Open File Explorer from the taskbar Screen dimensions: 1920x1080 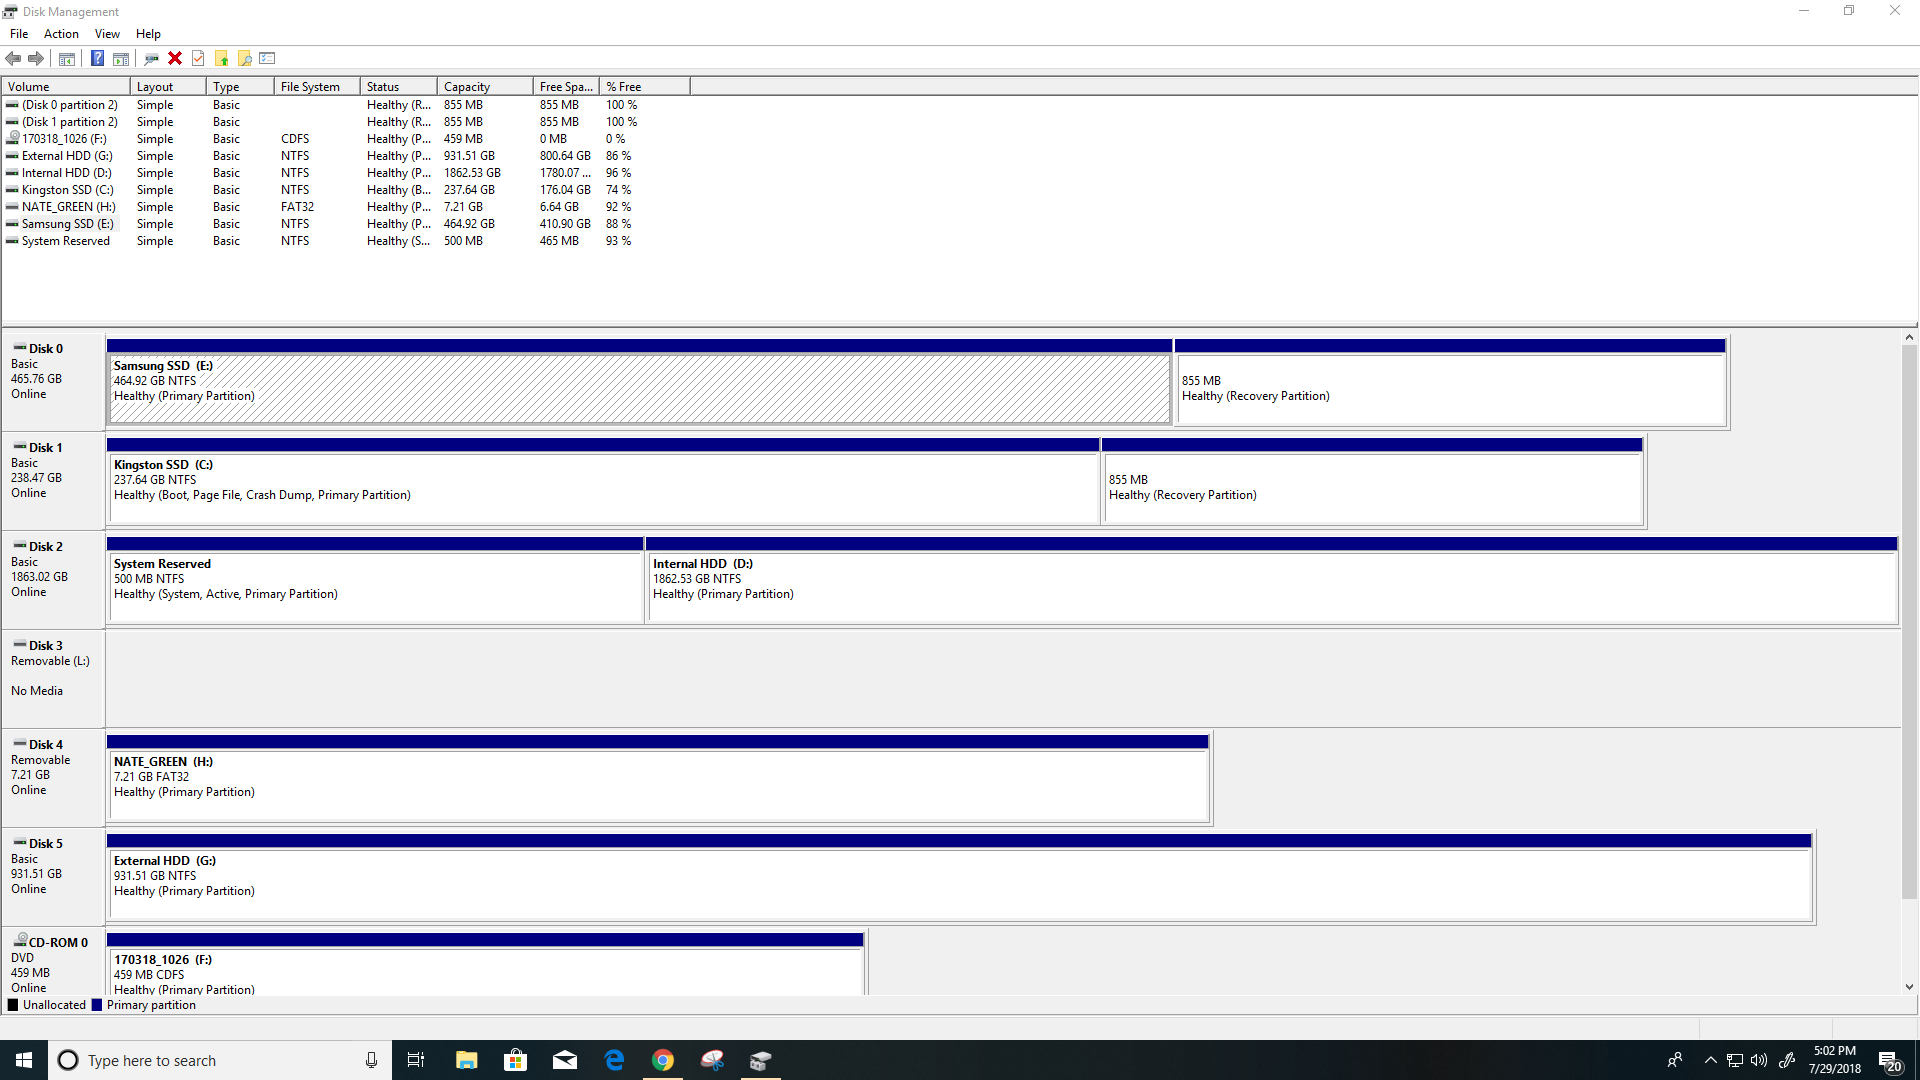click(466, 1060)
